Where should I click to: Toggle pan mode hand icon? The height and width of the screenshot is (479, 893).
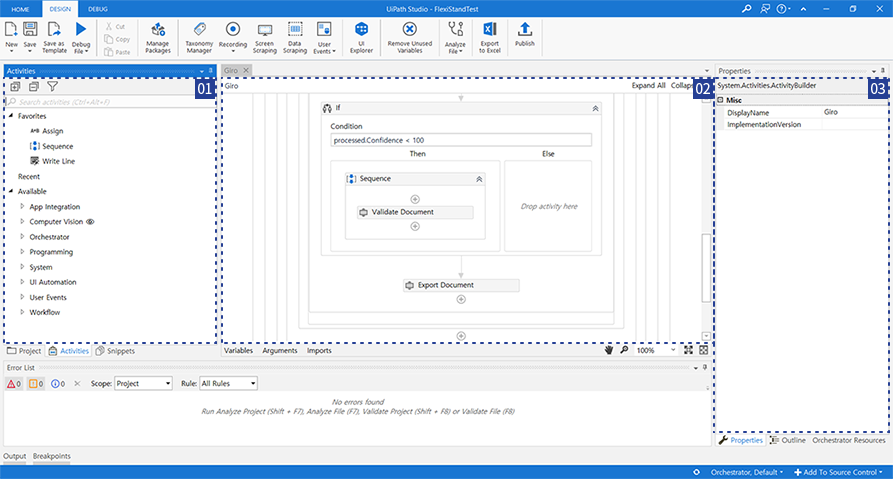pyautogui.click(x=609, y=350)
